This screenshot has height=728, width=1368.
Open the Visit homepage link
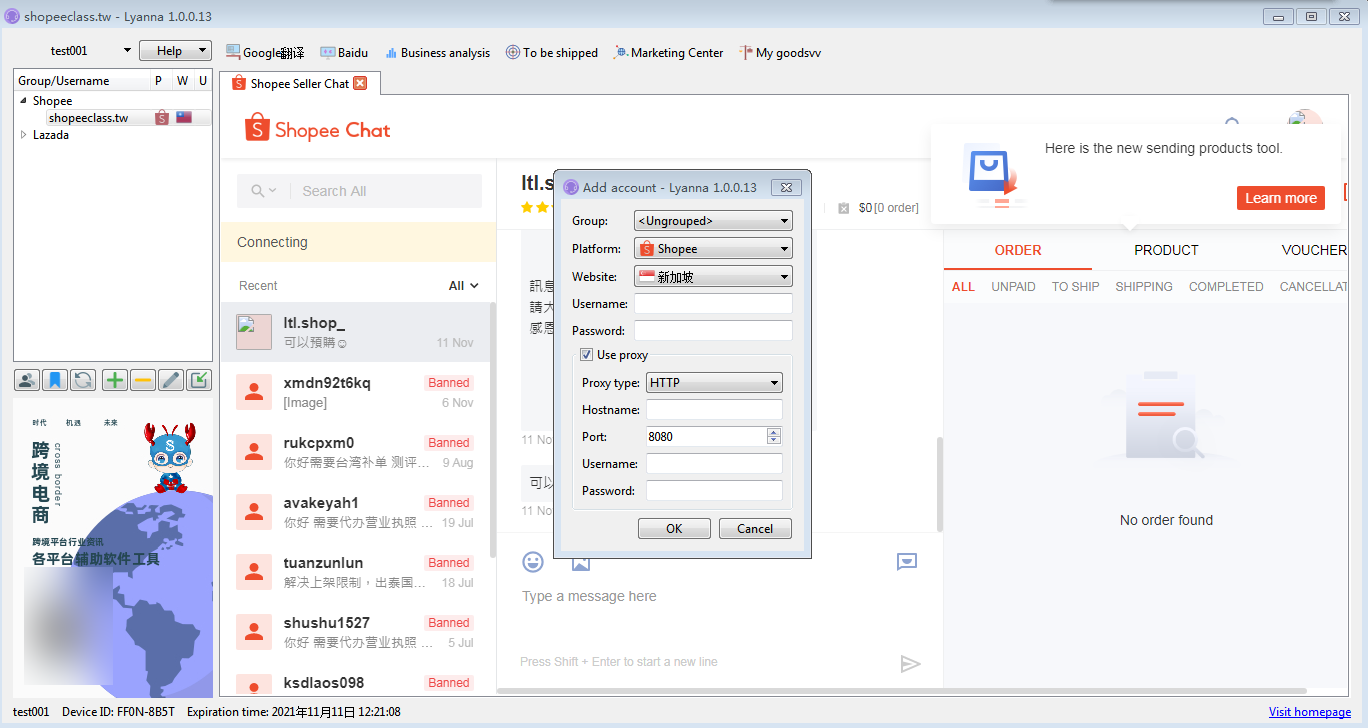[1310, 712]
